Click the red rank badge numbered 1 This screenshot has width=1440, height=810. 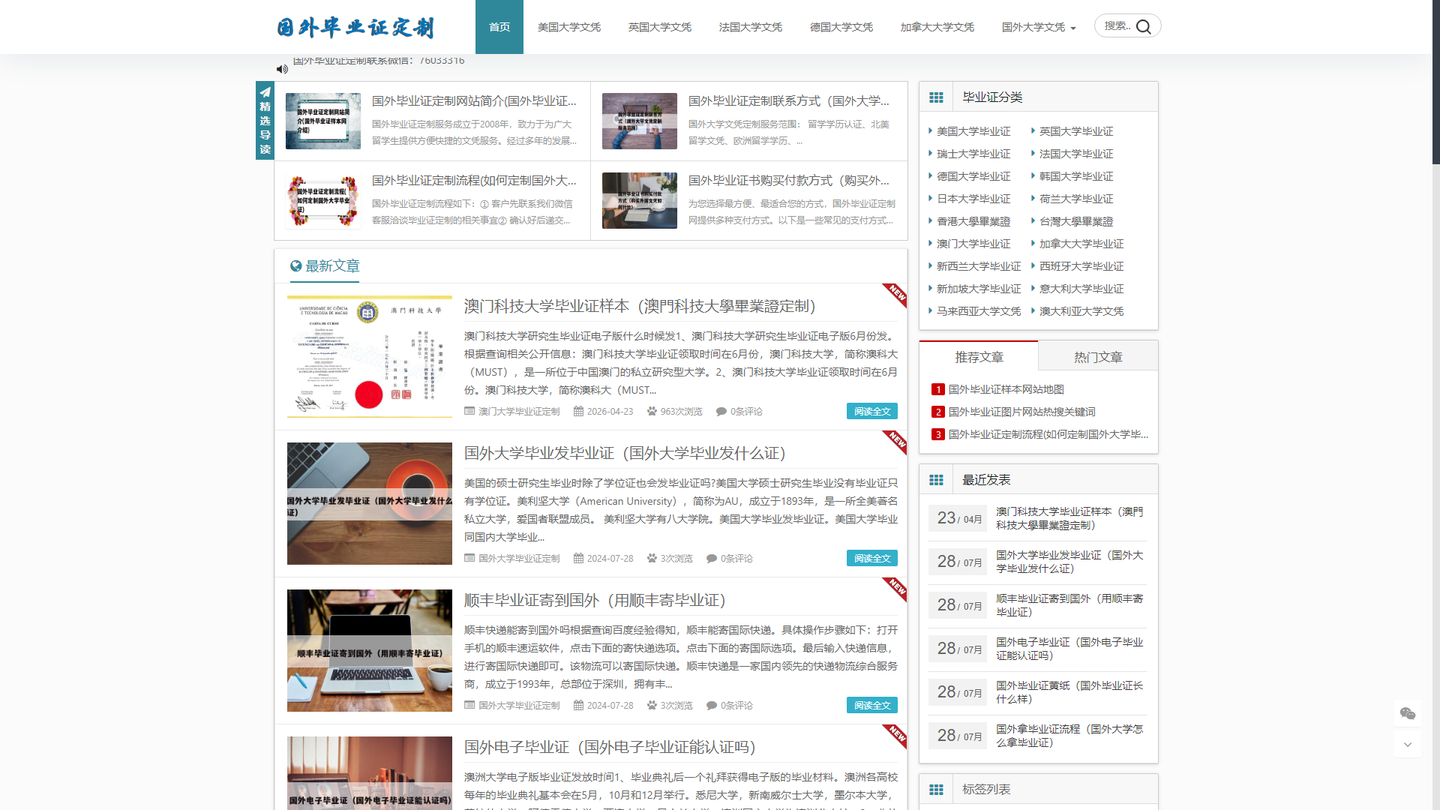coord(938,390)
